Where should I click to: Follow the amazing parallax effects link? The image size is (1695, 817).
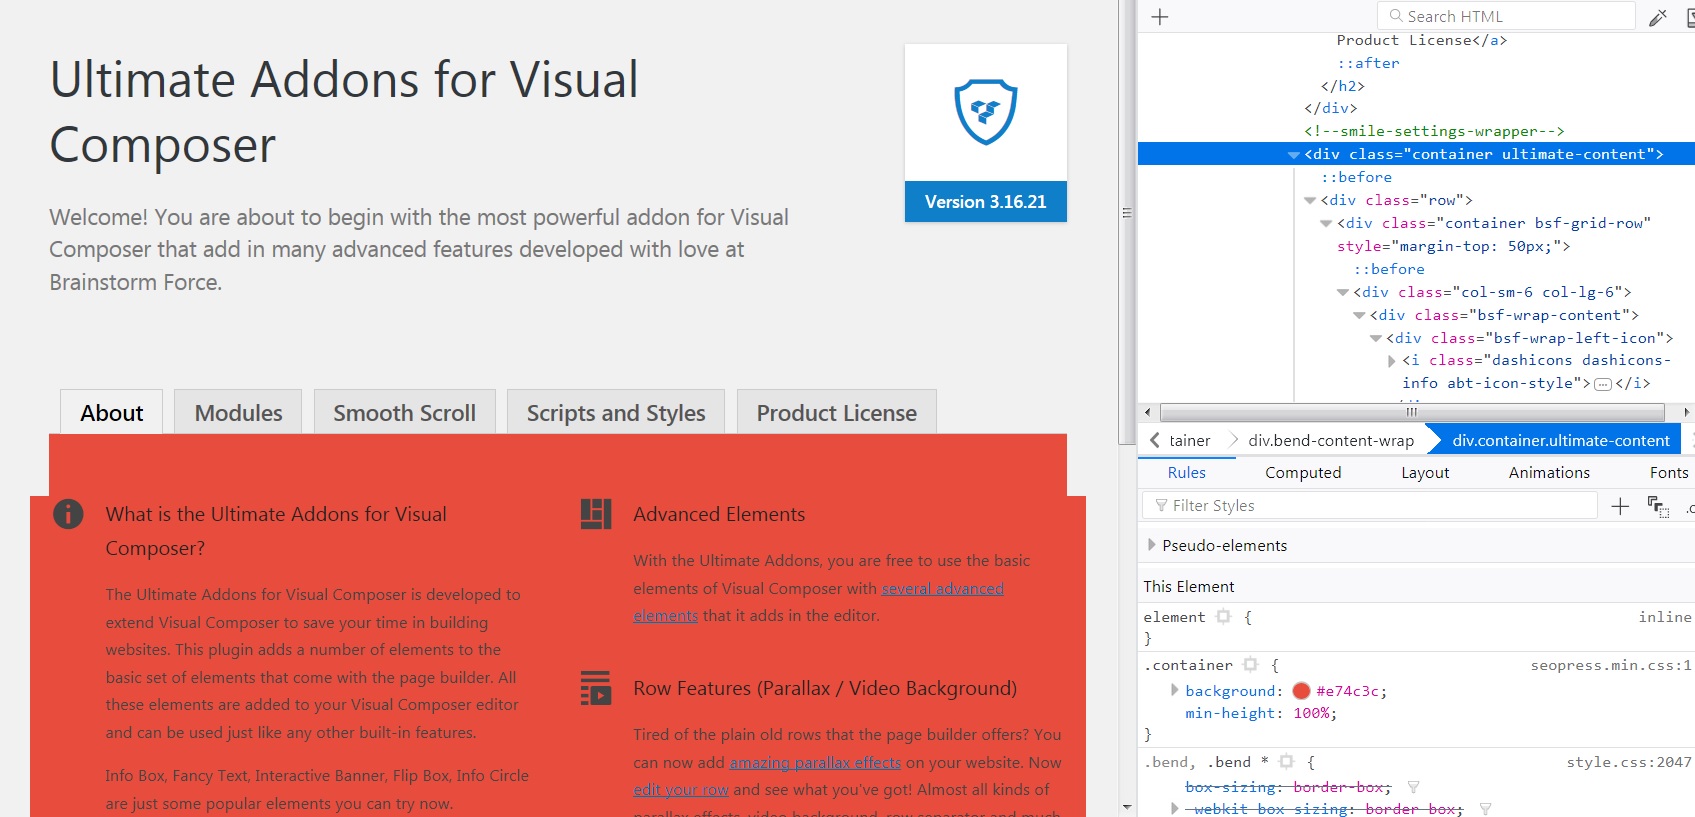[x=815, y=763]
